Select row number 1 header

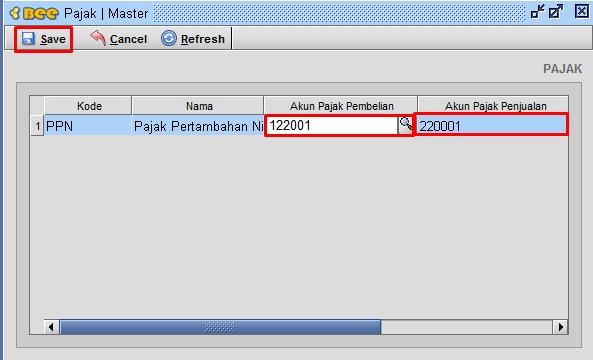37,126
